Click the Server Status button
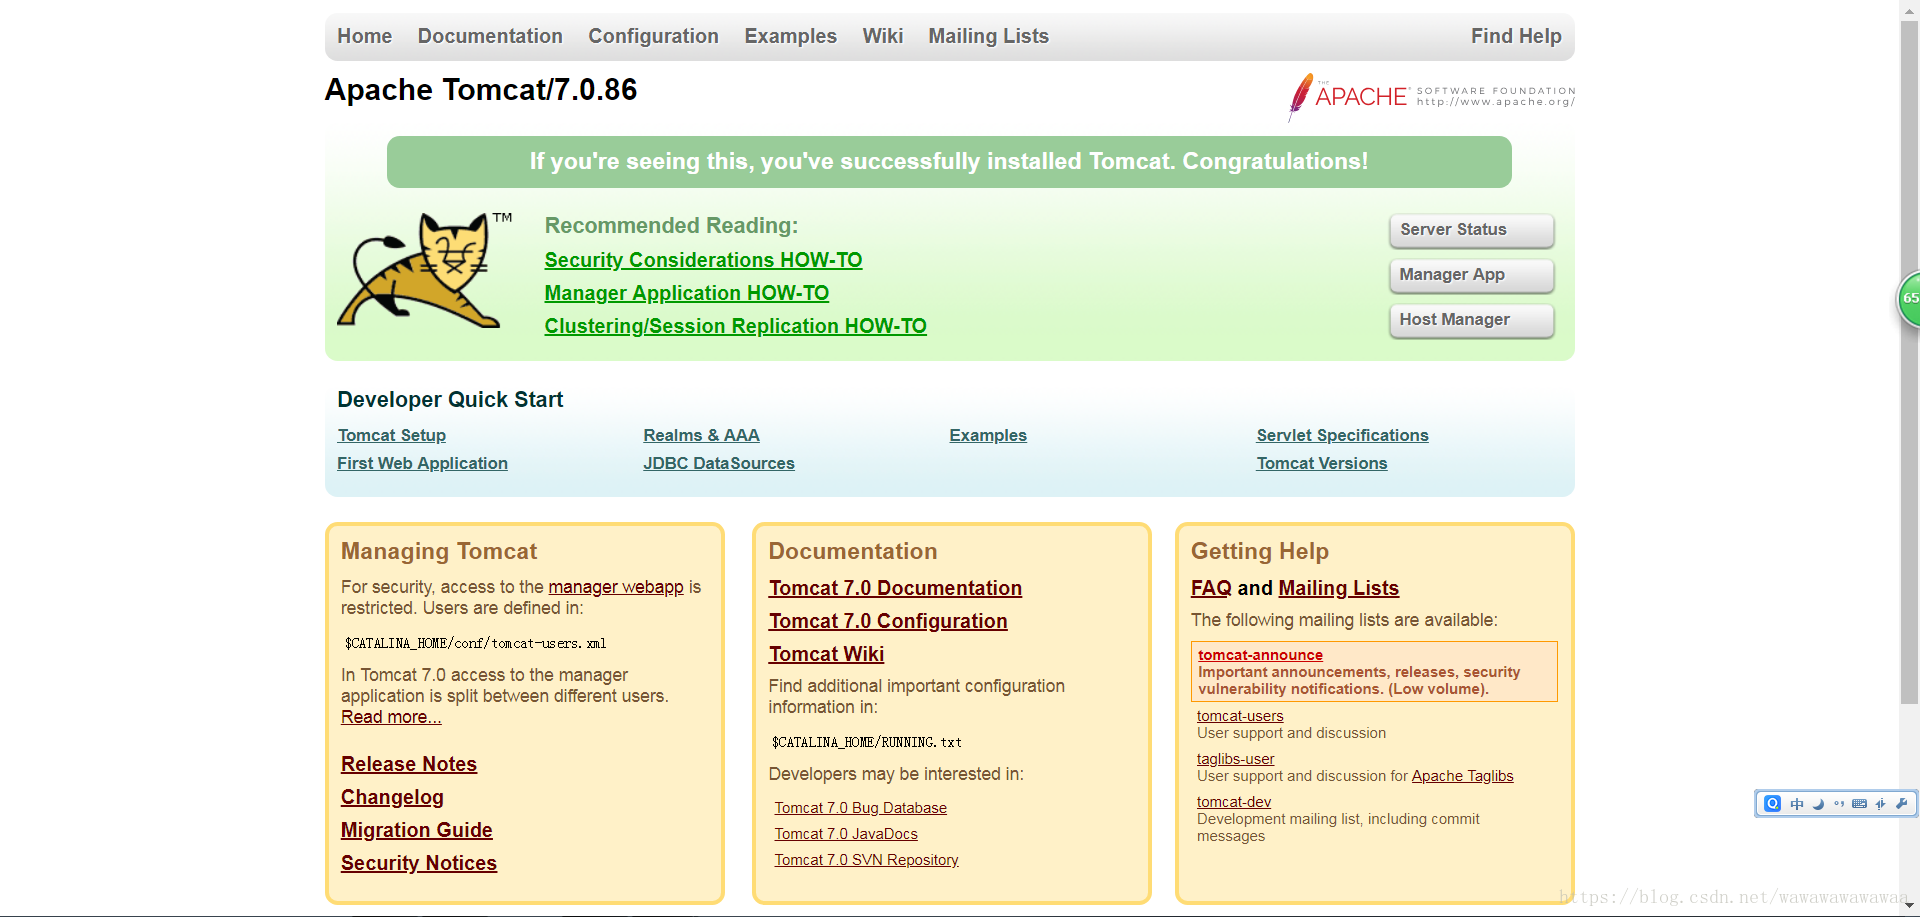Screen dimensions: 1920x917 1471,230
